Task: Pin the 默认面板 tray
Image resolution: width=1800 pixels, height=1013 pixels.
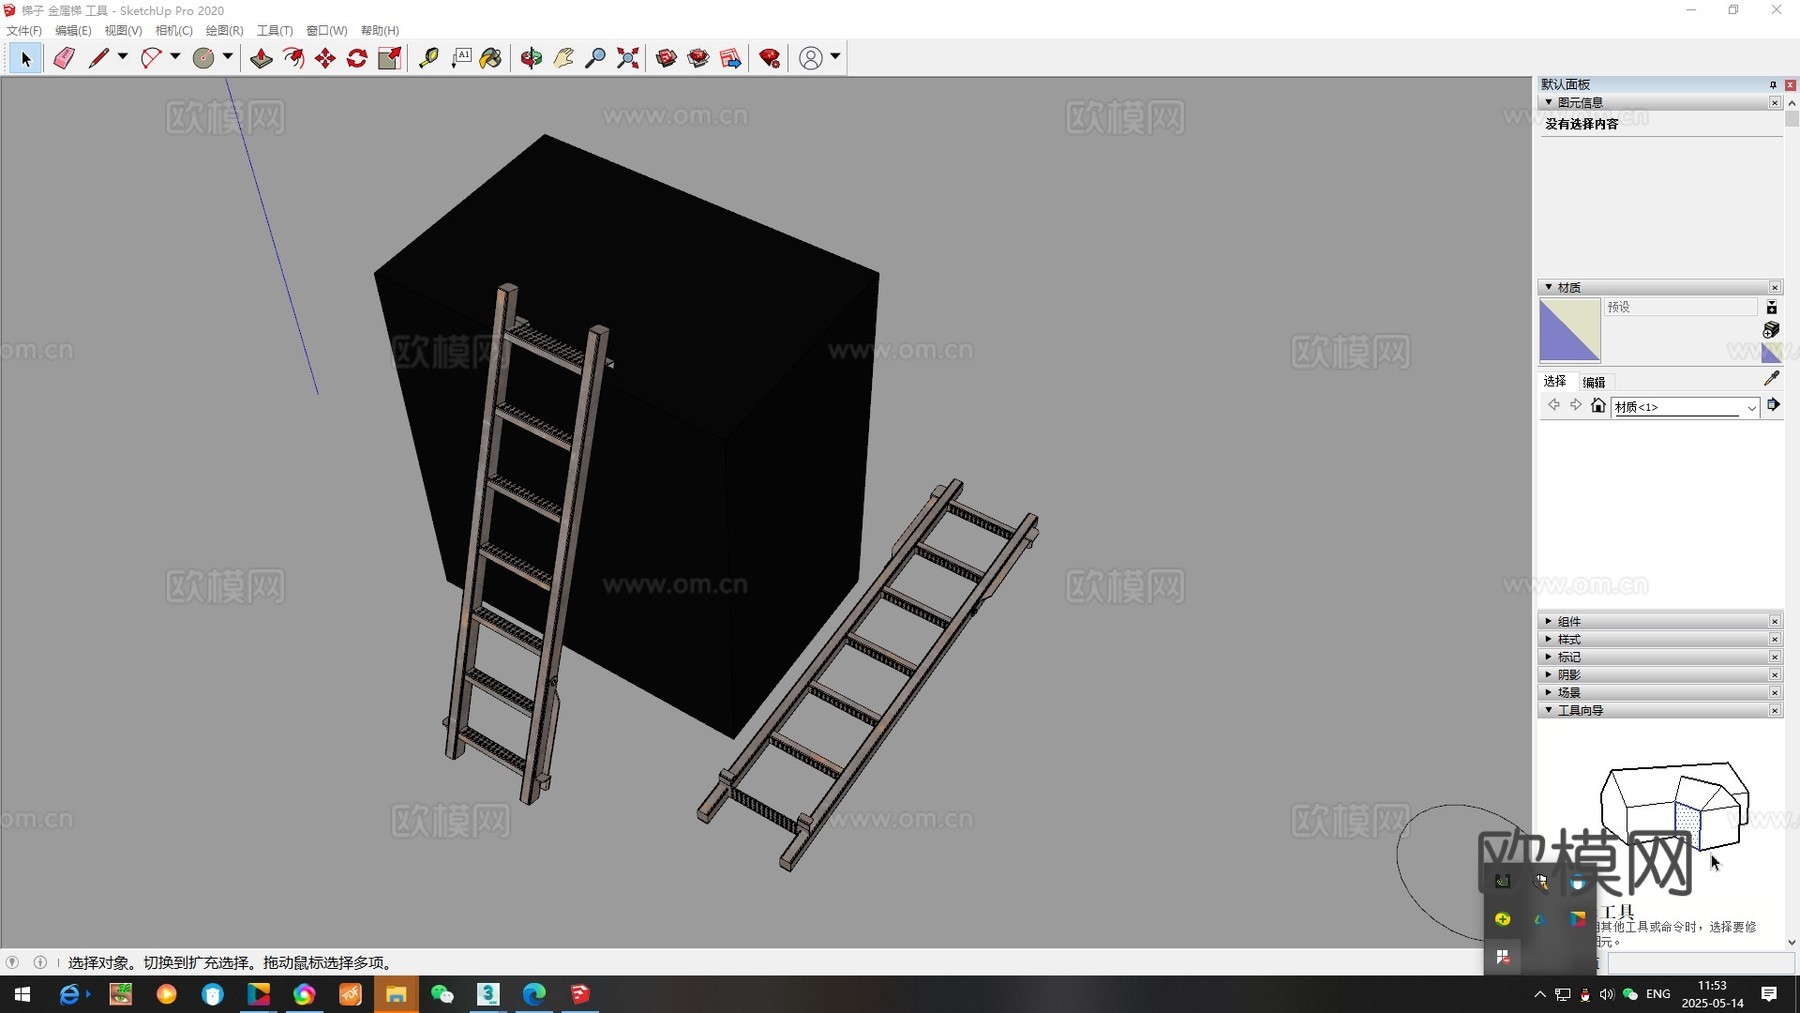Action: pyautogui.click(x=1773, y=85)
